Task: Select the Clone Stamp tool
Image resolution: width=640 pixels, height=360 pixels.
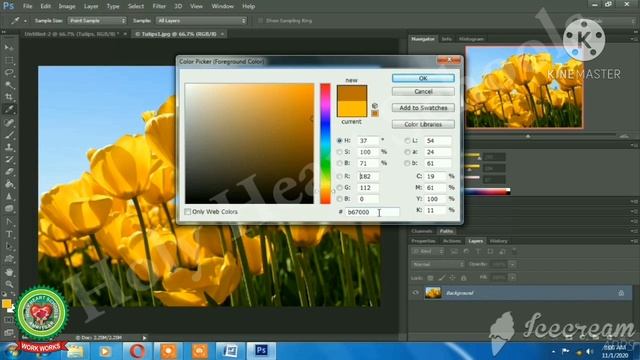Action: click(x=9, y=147)
